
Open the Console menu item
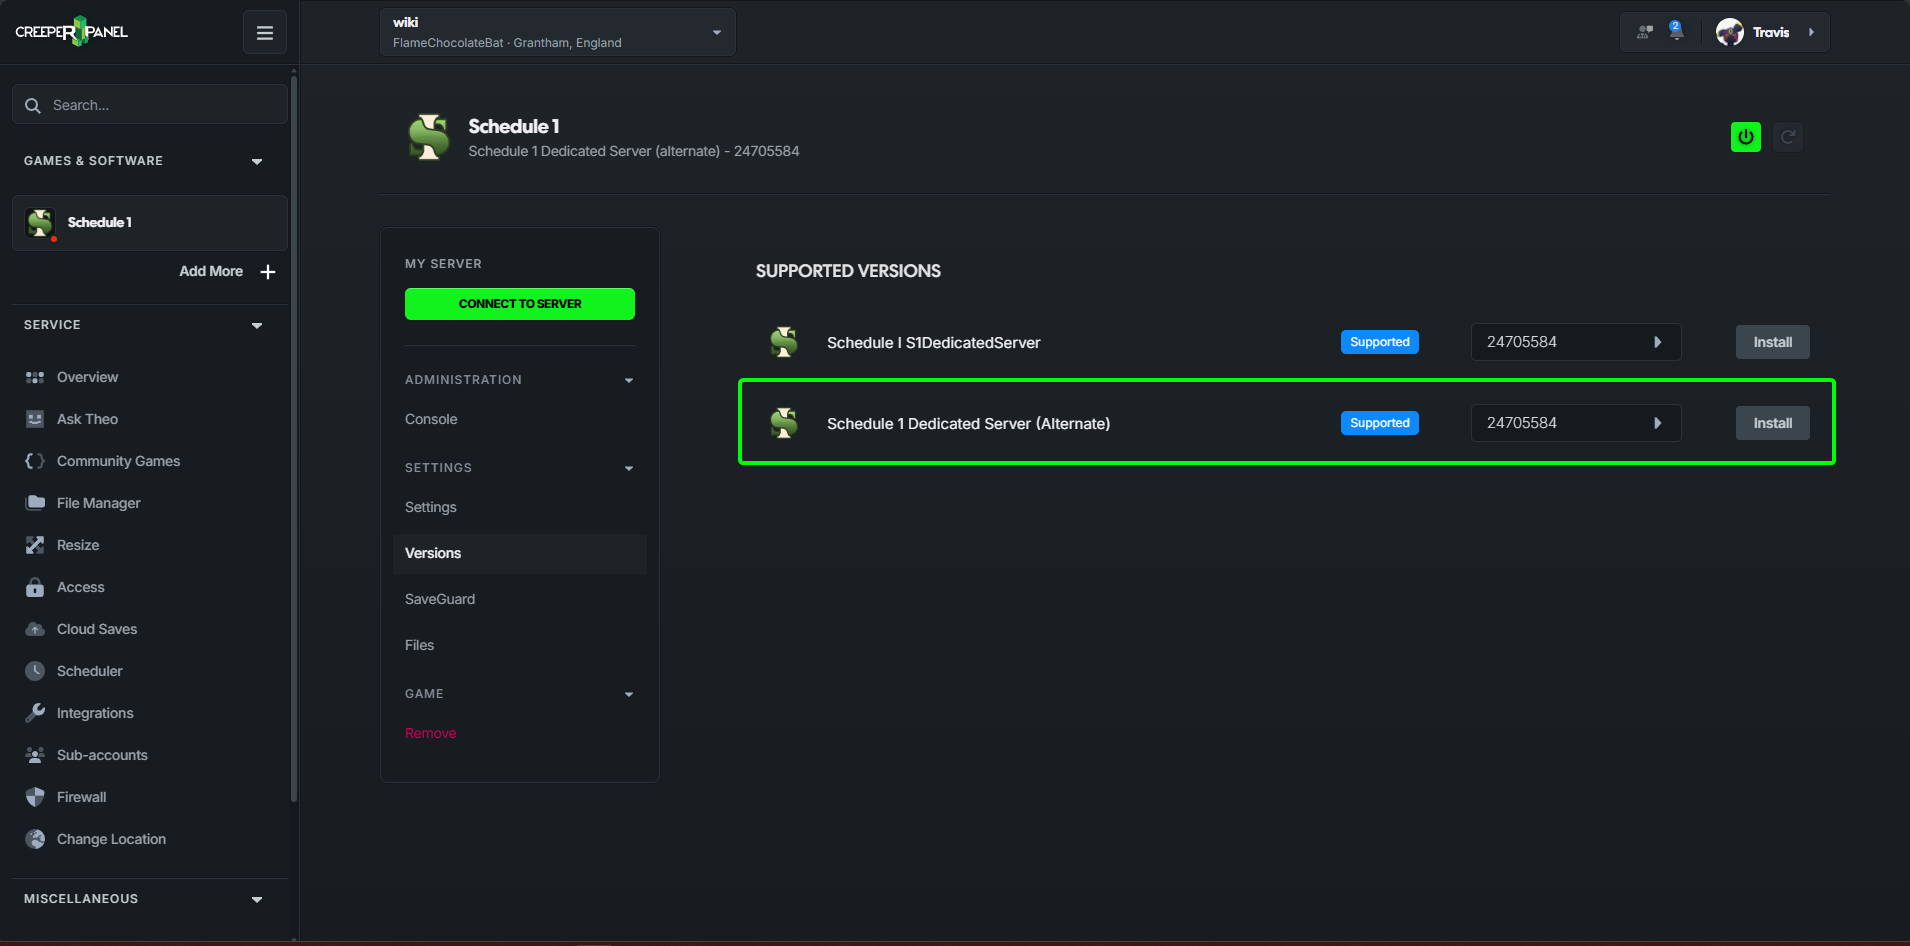(431, 419)
